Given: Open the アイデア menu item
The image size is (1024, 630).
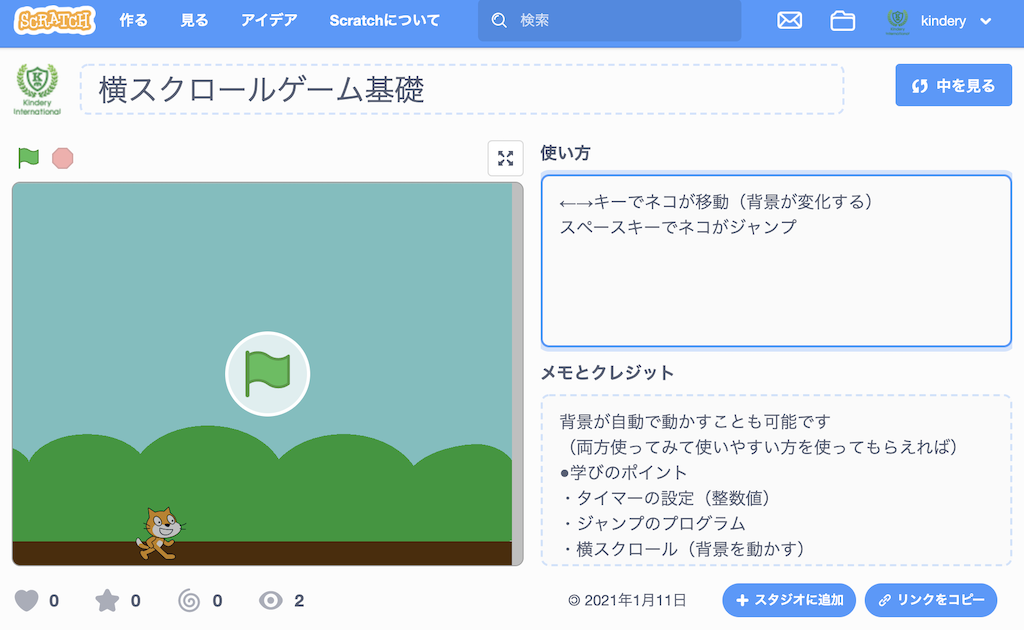Looking at the screenshot, I should (269, 21).
